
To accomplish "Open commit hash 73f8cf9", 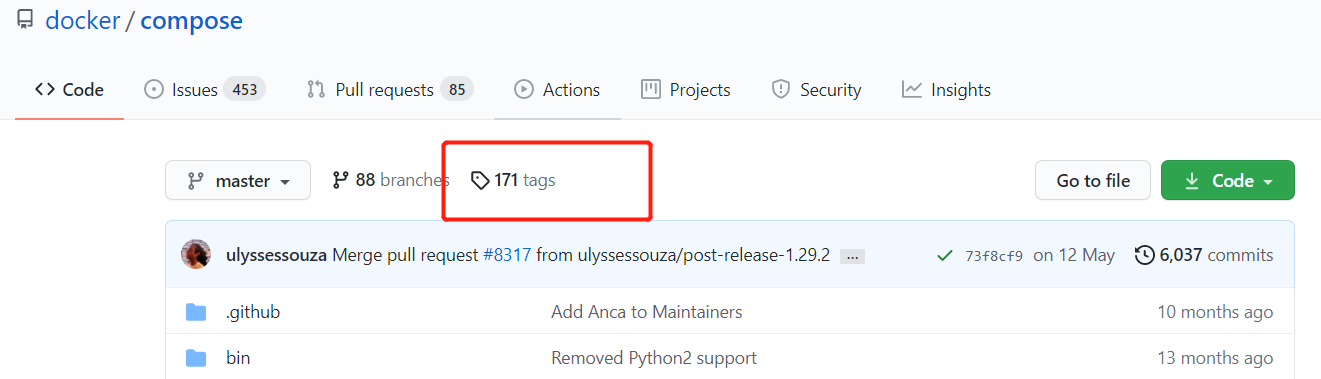I will click(994, 256).
